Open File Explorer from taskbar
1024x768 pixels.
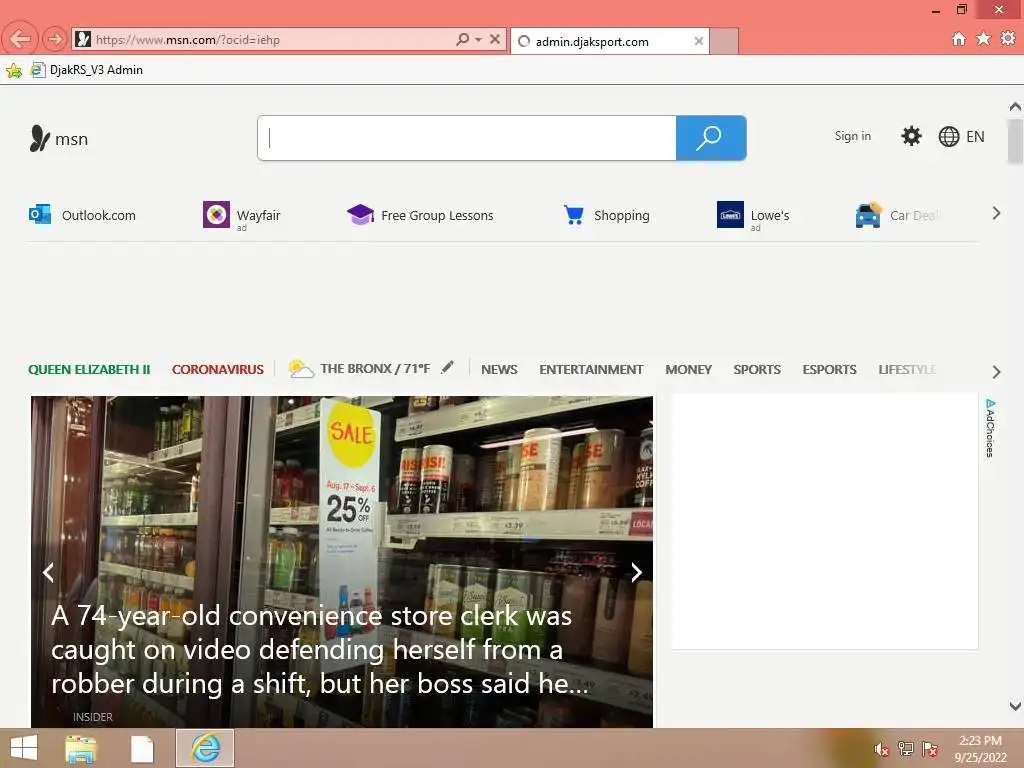pos(81,748)
